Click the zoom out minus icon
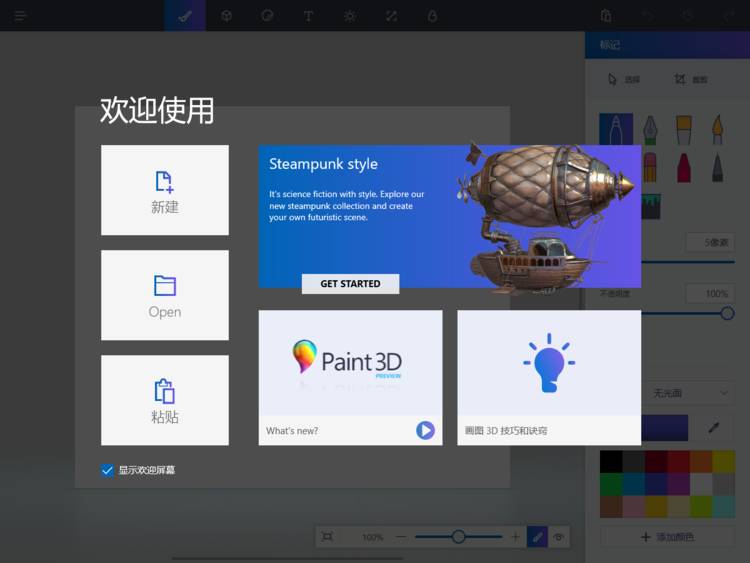 401,537
